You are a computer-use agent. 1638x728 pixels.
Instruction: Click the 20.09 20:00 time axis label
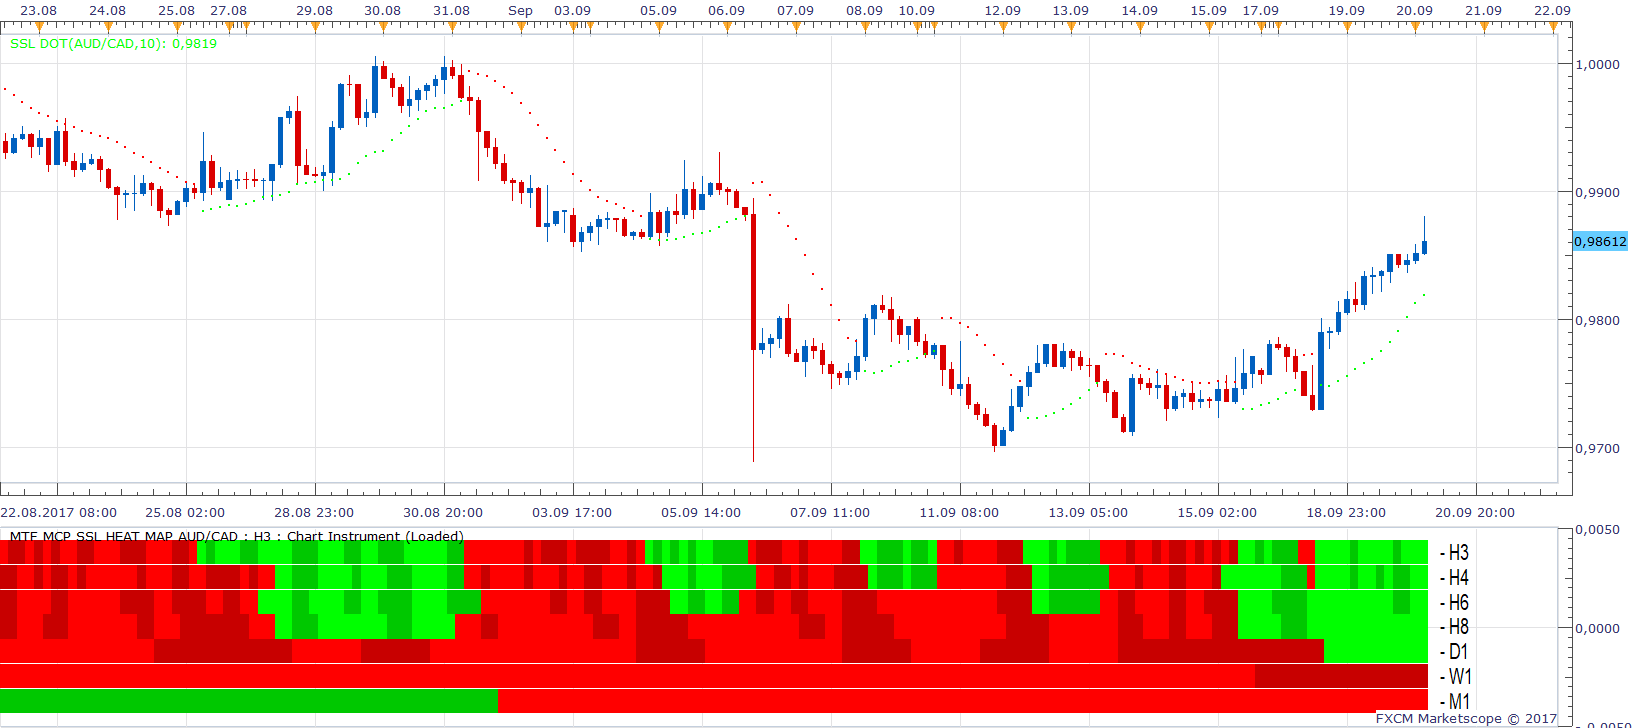1475,512
